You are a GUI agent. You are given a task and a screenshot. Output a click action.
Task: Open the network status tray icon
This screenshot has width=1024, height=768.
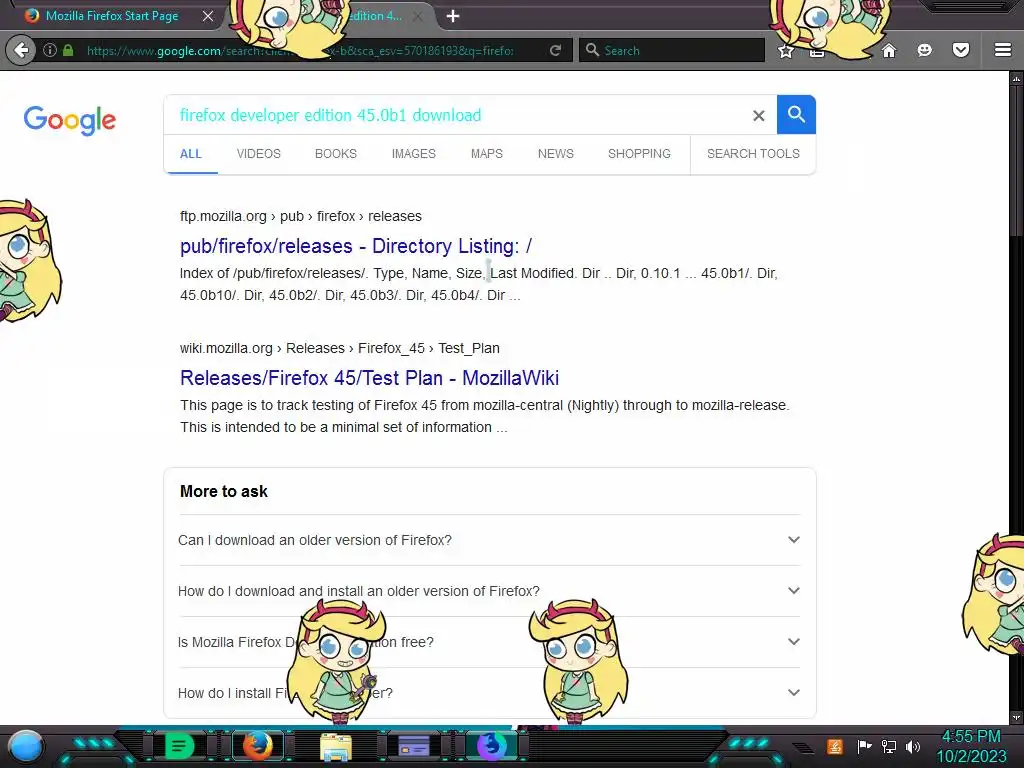[x=889, y=746]
